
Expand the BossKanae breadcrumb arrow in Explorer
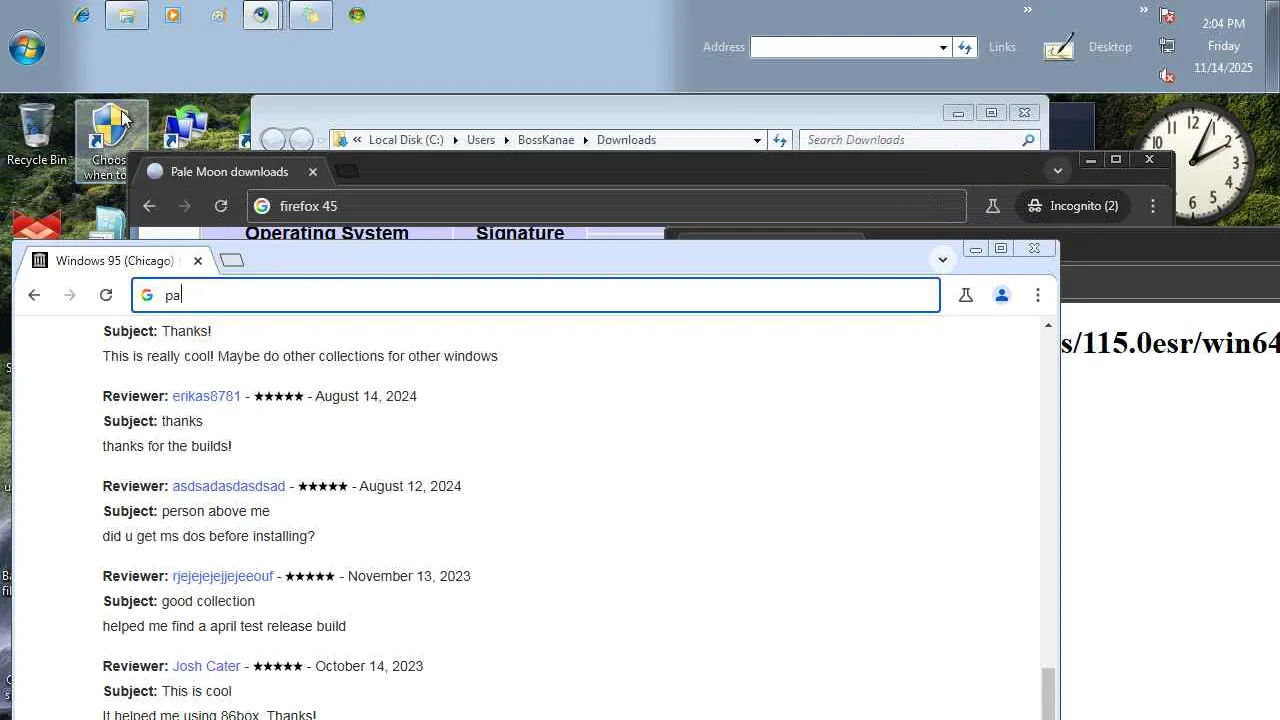point(586,140)
